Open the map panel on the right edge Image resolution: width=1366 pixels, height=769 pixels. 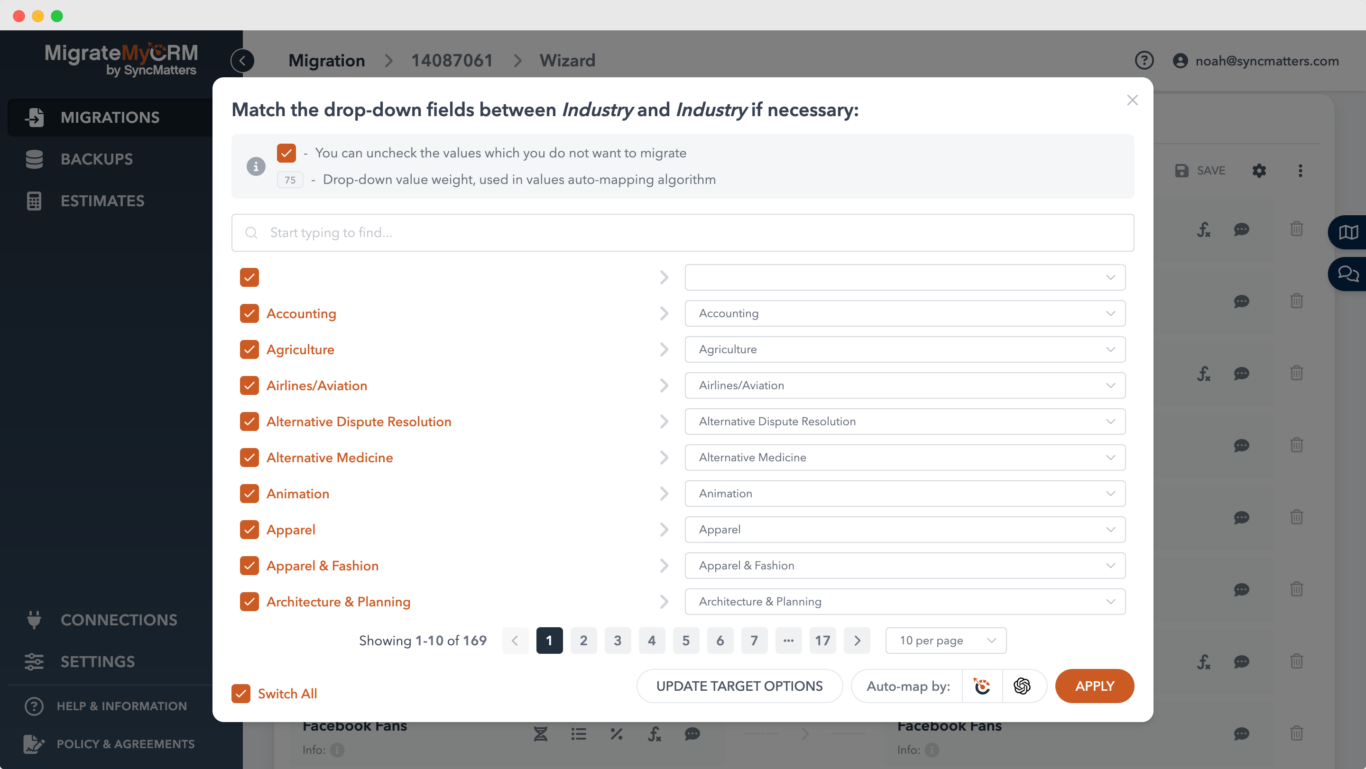(x=1349, y=232)
